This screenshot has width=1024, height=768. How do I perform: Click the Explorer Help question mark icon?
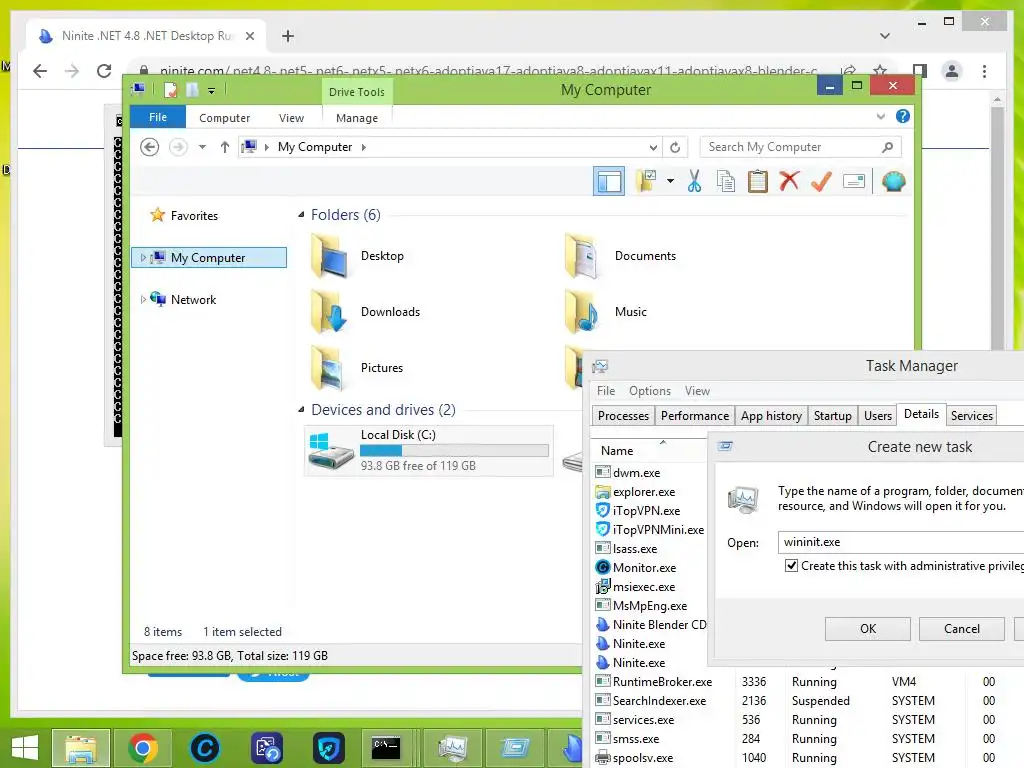tap(903, 116)
